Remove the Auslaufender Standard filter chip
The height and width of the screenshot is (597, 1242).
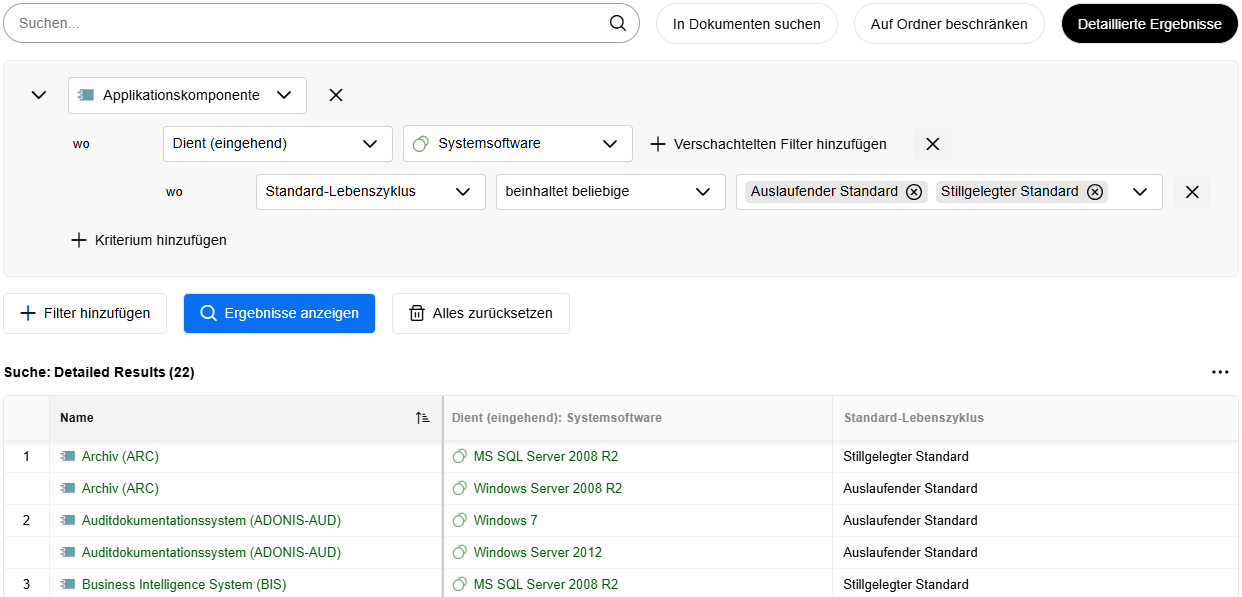click(913, 191)
